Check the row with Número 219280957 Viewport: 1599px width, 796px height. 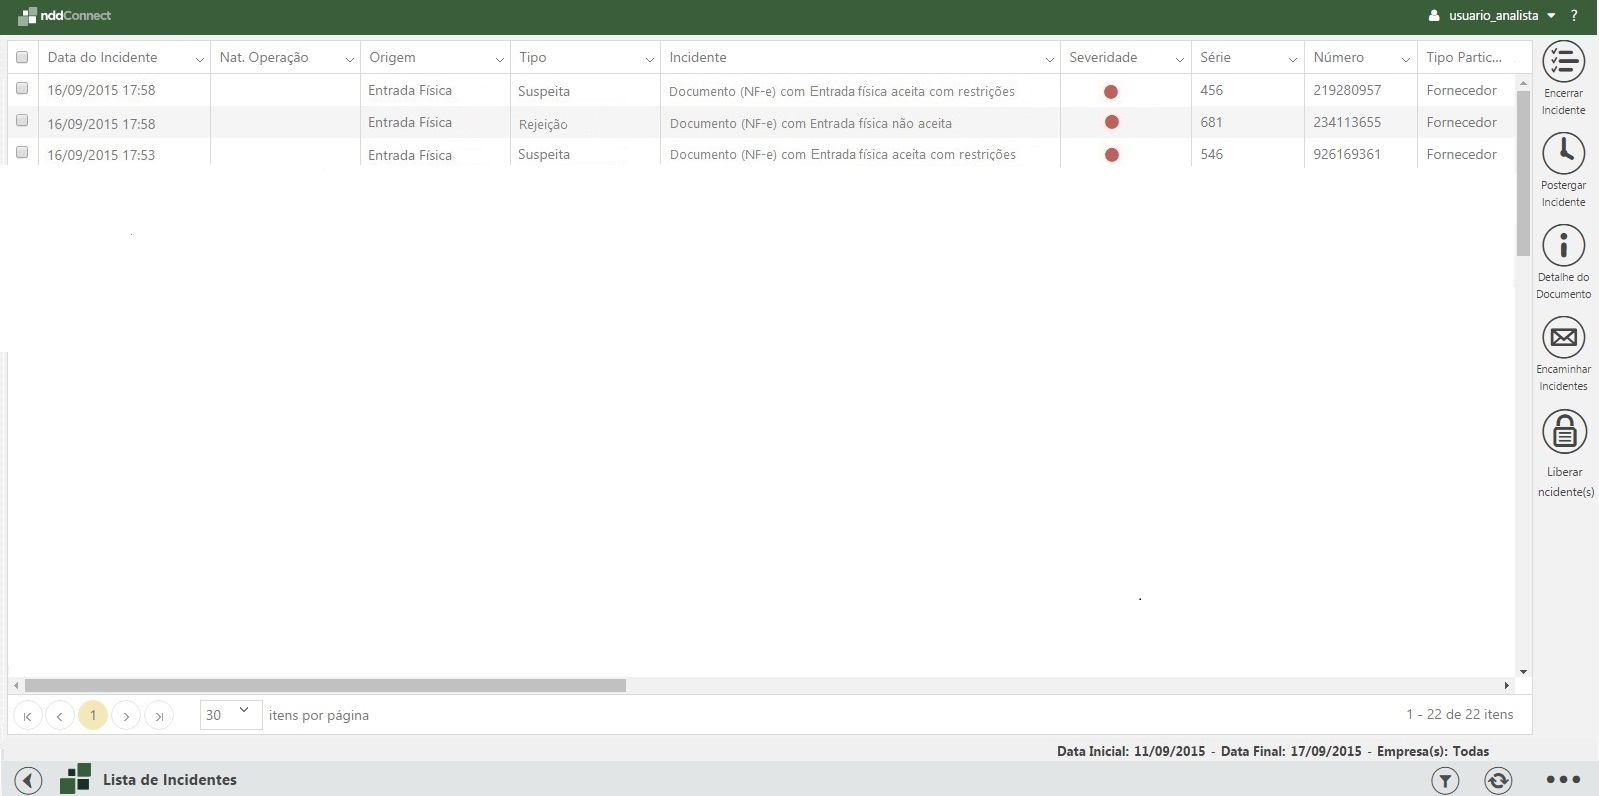point(22,89)
